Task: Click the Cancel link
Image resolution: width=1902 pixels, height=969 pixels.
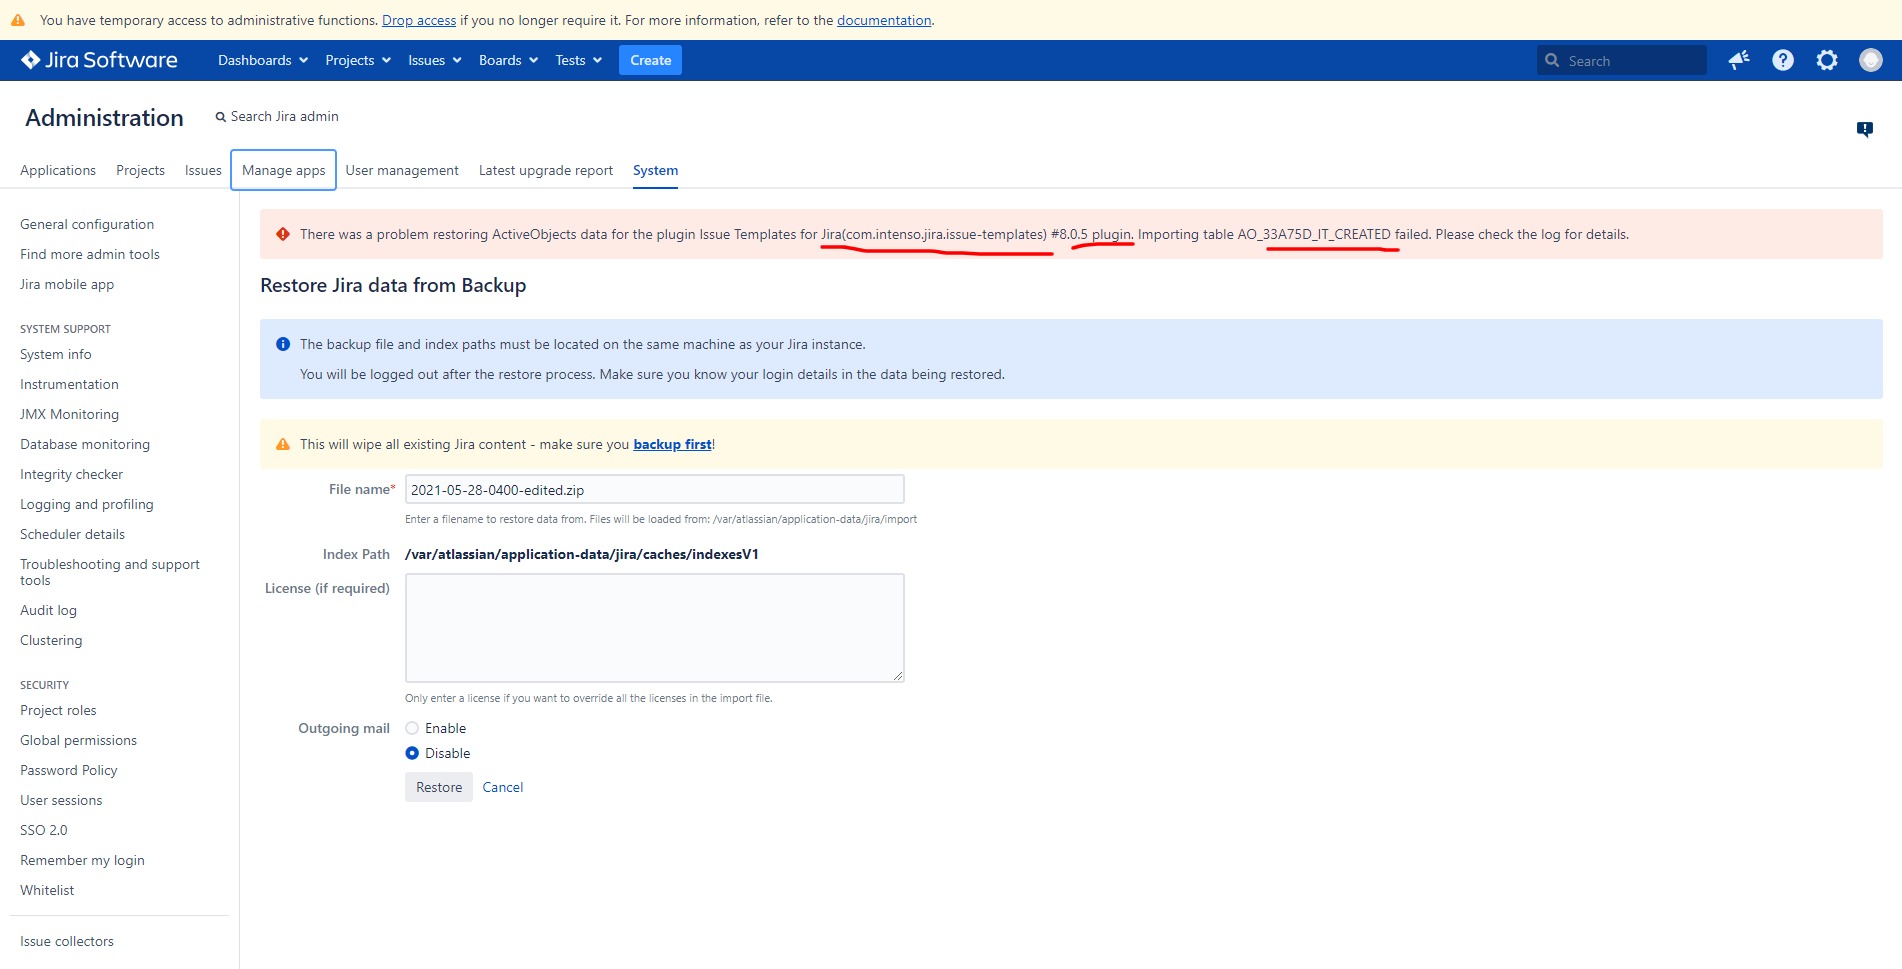Action: [x=503, y=787]
